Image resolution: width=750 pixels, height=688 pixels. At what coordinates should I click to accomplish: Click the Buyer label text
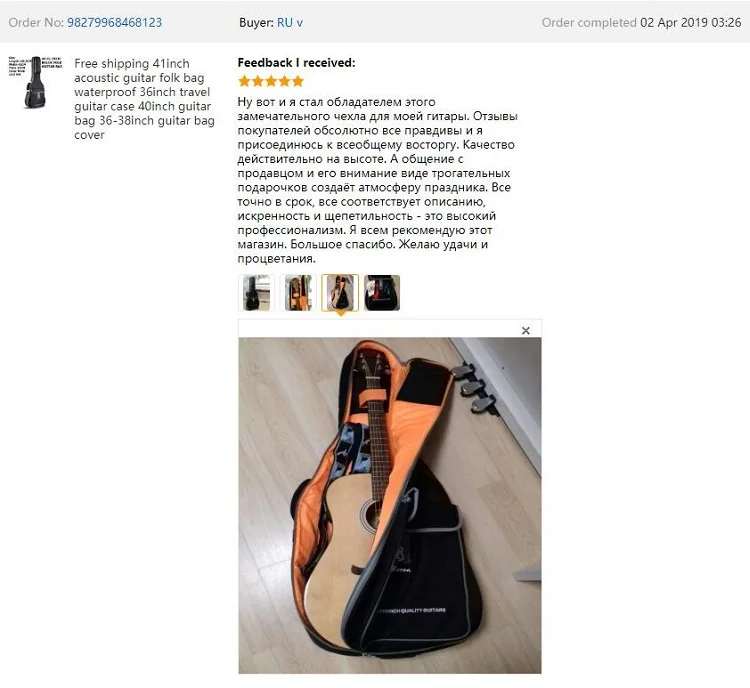coord(256,22)
